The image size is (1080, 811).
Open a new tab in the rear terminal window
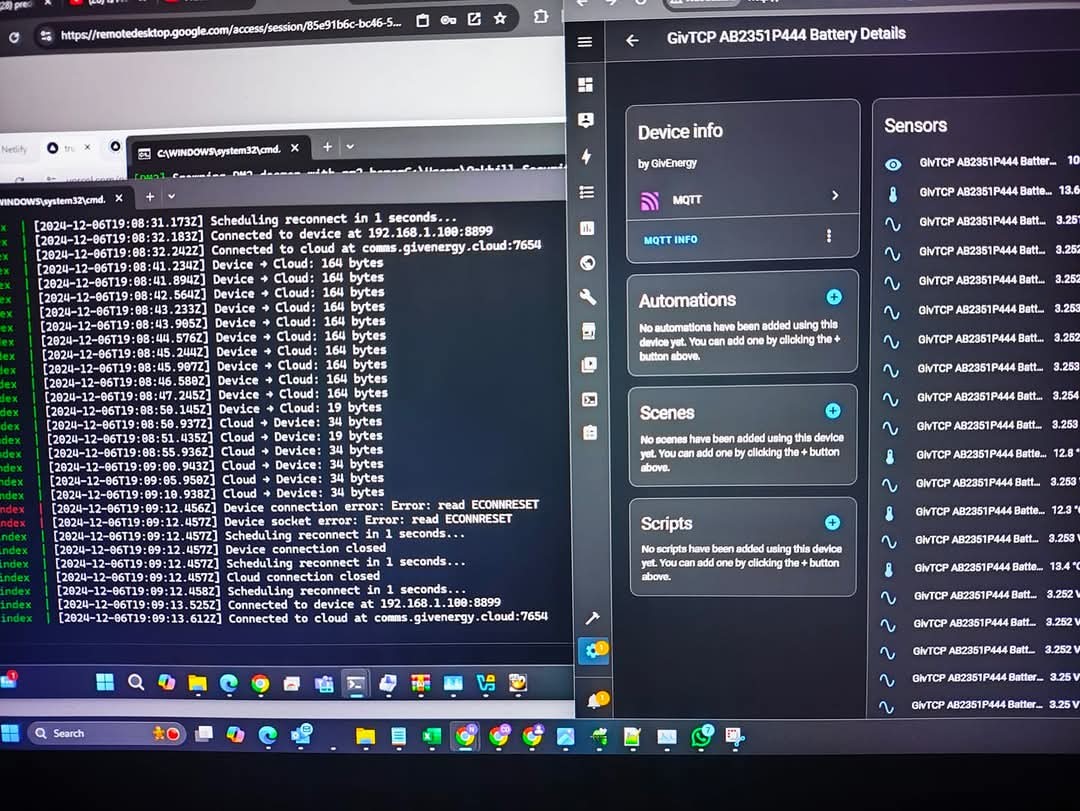327,146
